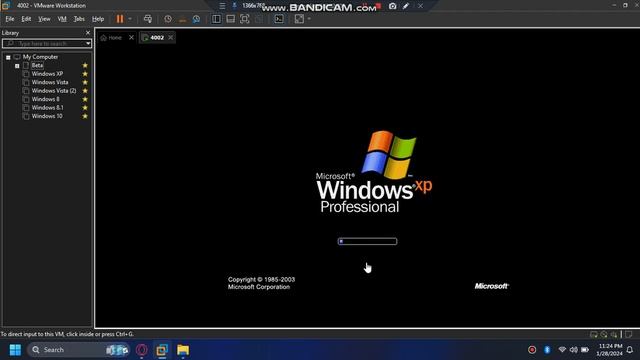640x360 pixels.
Task: Close the 4002 tab
Action: 171,38
